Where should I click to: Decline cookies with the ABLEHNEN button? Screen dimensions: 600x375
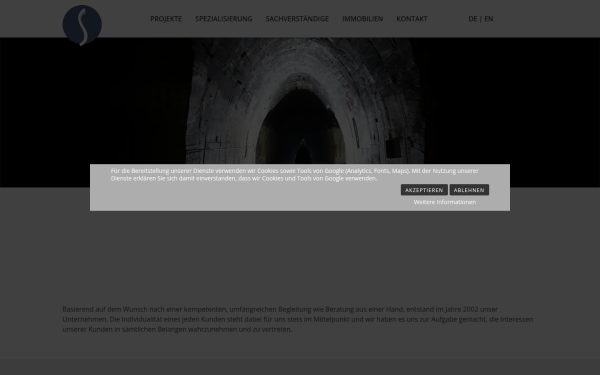tap(469, 190)
